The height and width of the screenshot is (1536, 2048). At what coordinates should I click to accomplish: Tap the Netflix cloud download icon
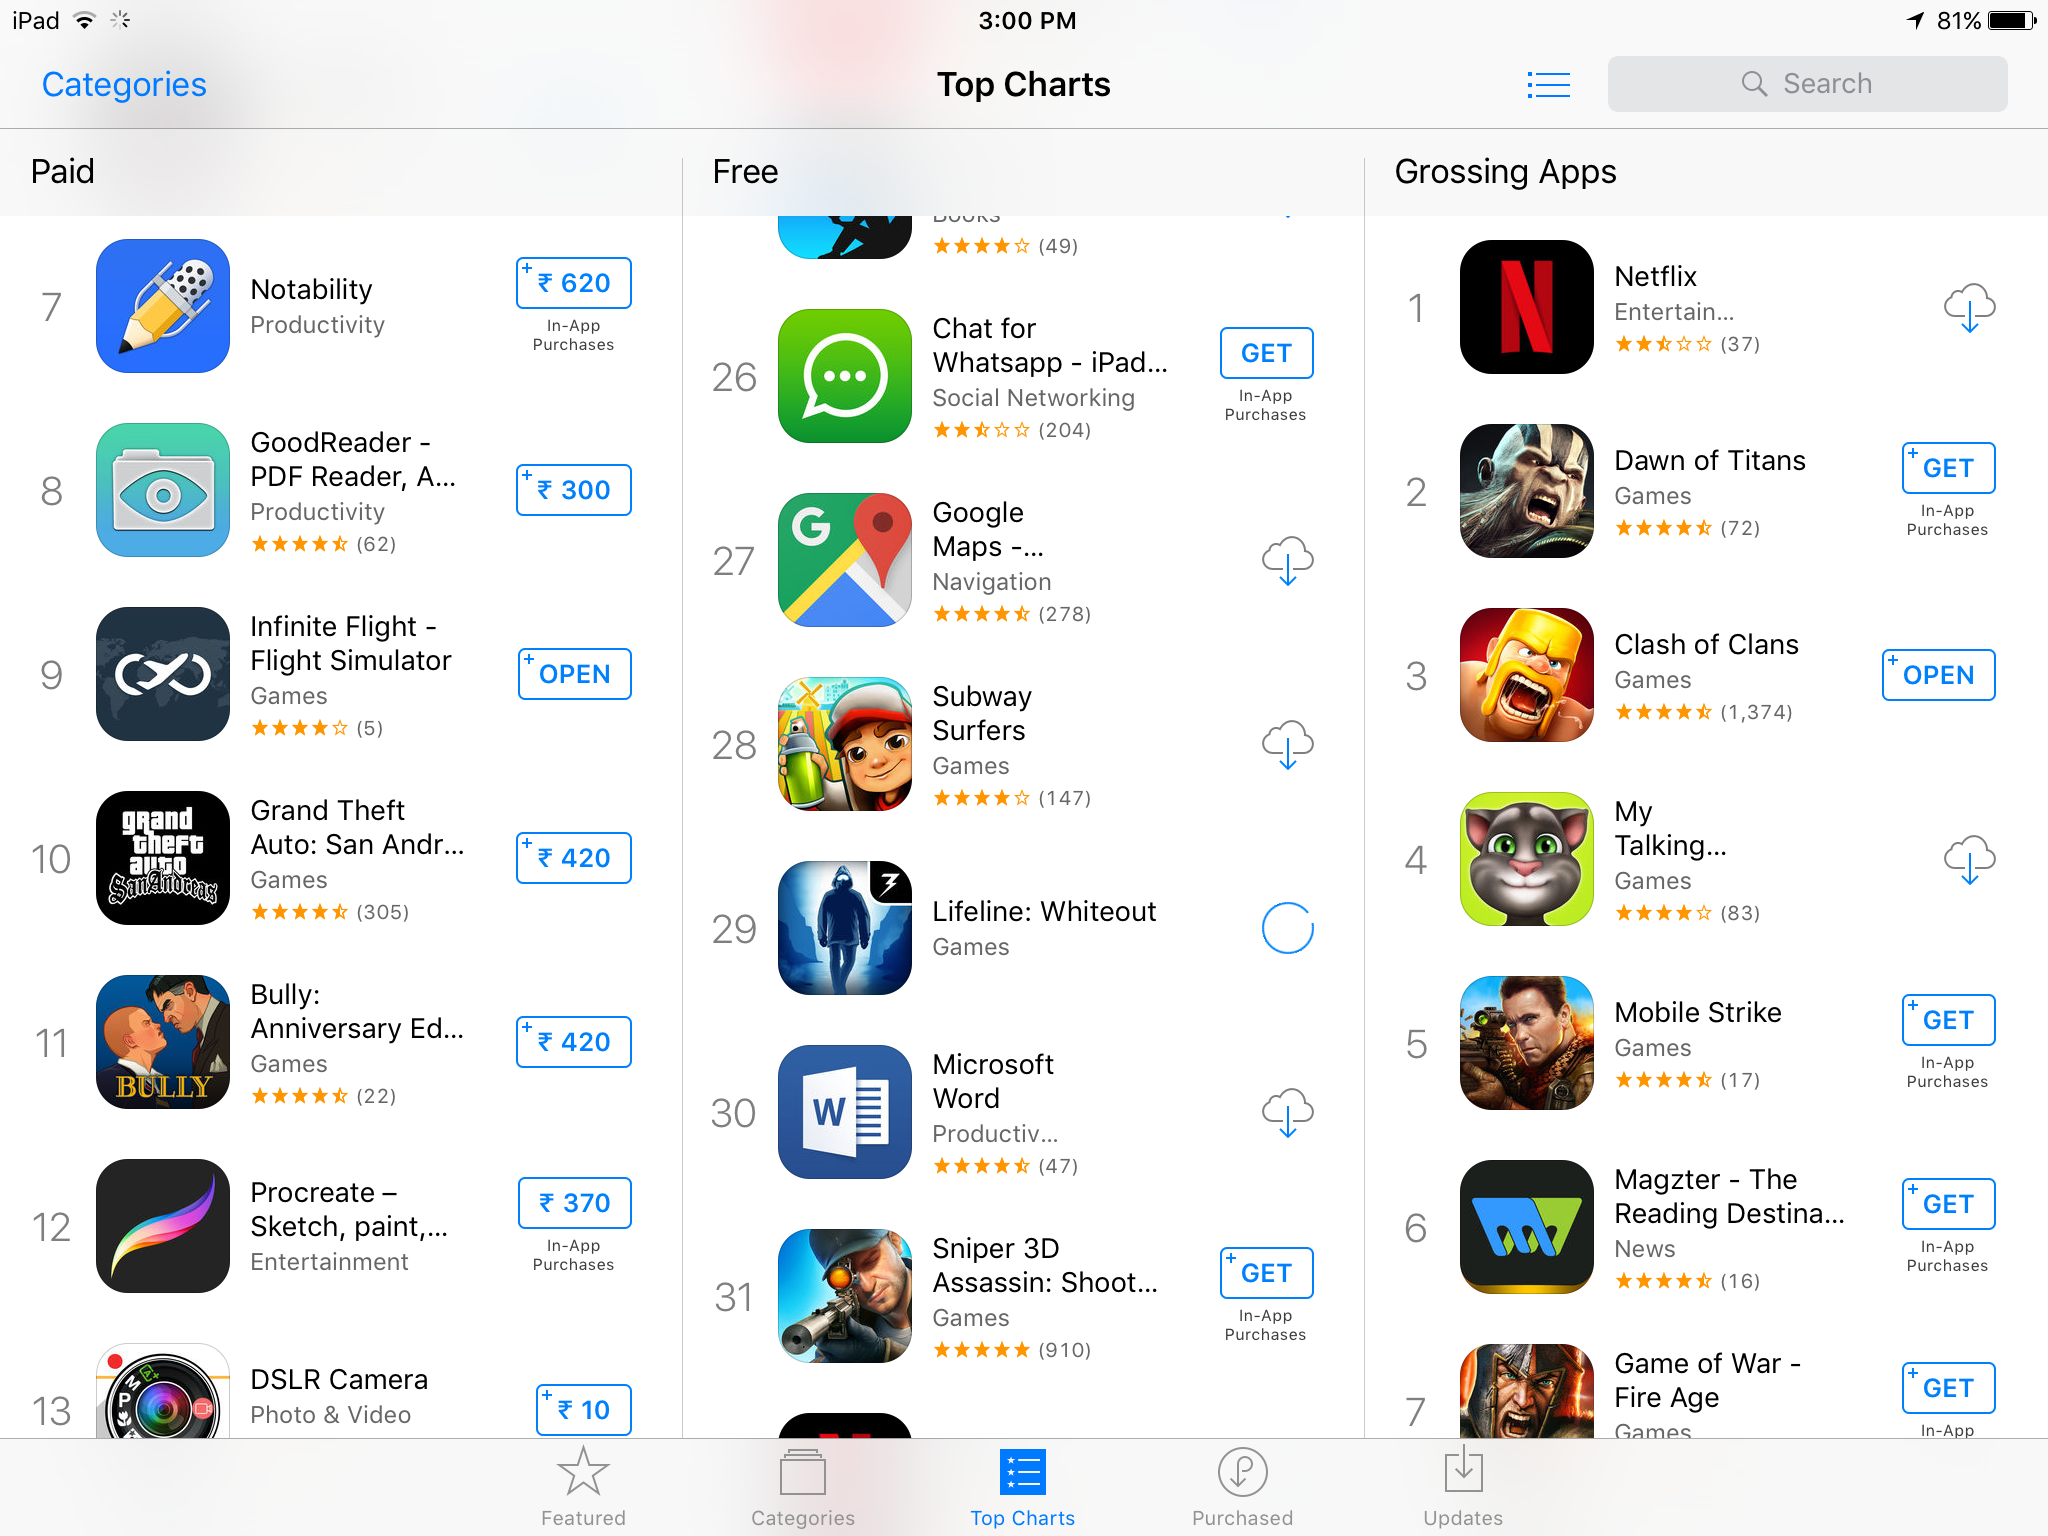pos(1969,307)
